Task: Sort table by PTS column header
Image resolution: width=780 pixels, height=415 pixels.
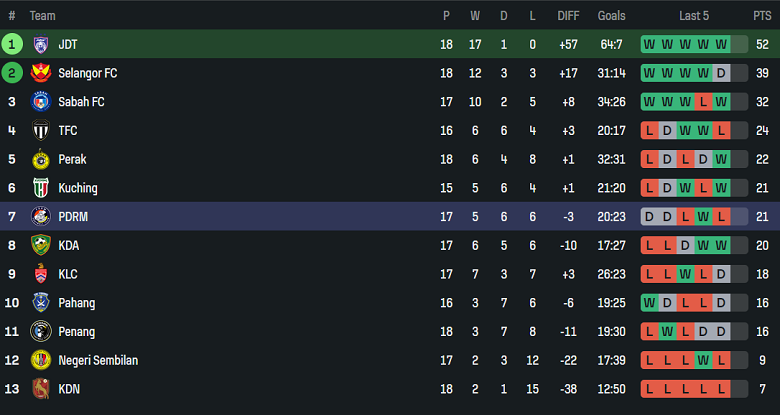Action: 762,16
